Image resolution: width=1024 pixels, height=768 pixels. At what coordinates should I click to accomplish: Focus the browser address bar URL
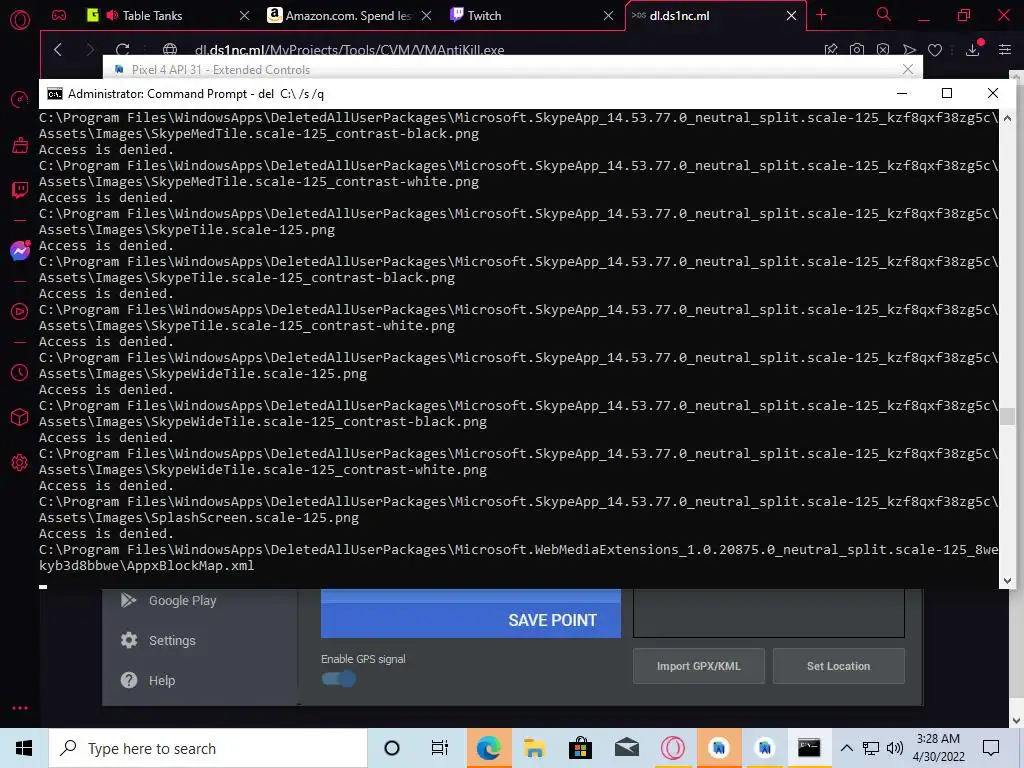pos(349,50)
